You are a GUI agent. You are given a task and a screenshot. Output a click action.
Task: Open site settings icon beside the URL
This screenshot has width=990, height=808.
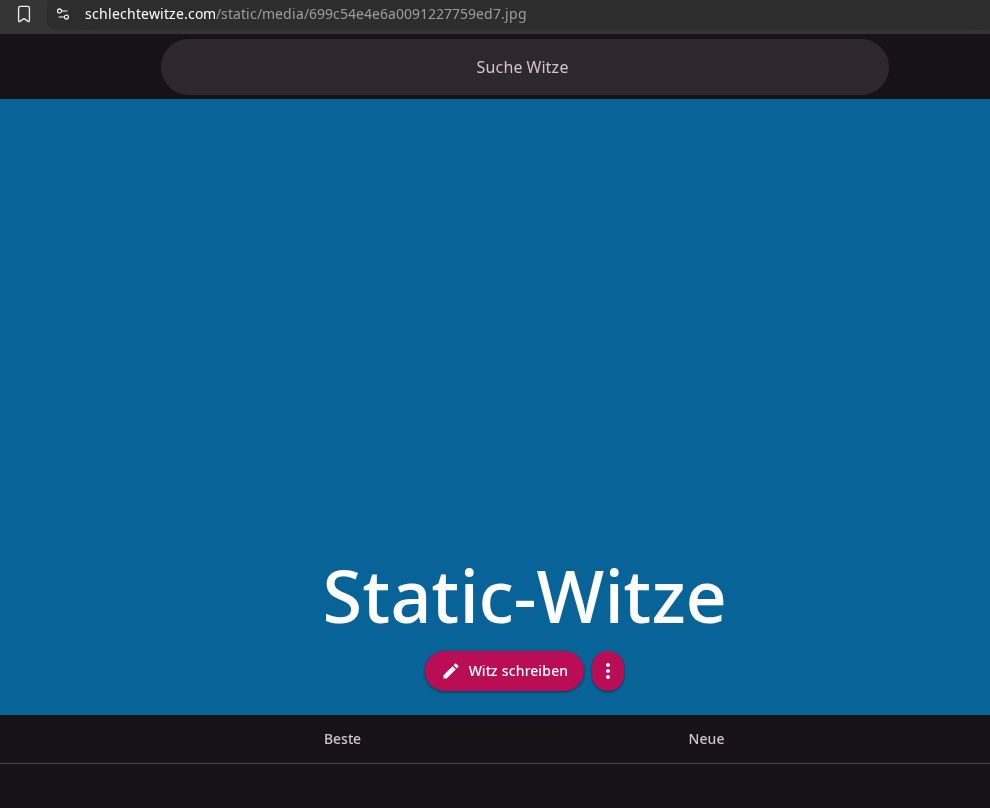(x=63, y=14)
